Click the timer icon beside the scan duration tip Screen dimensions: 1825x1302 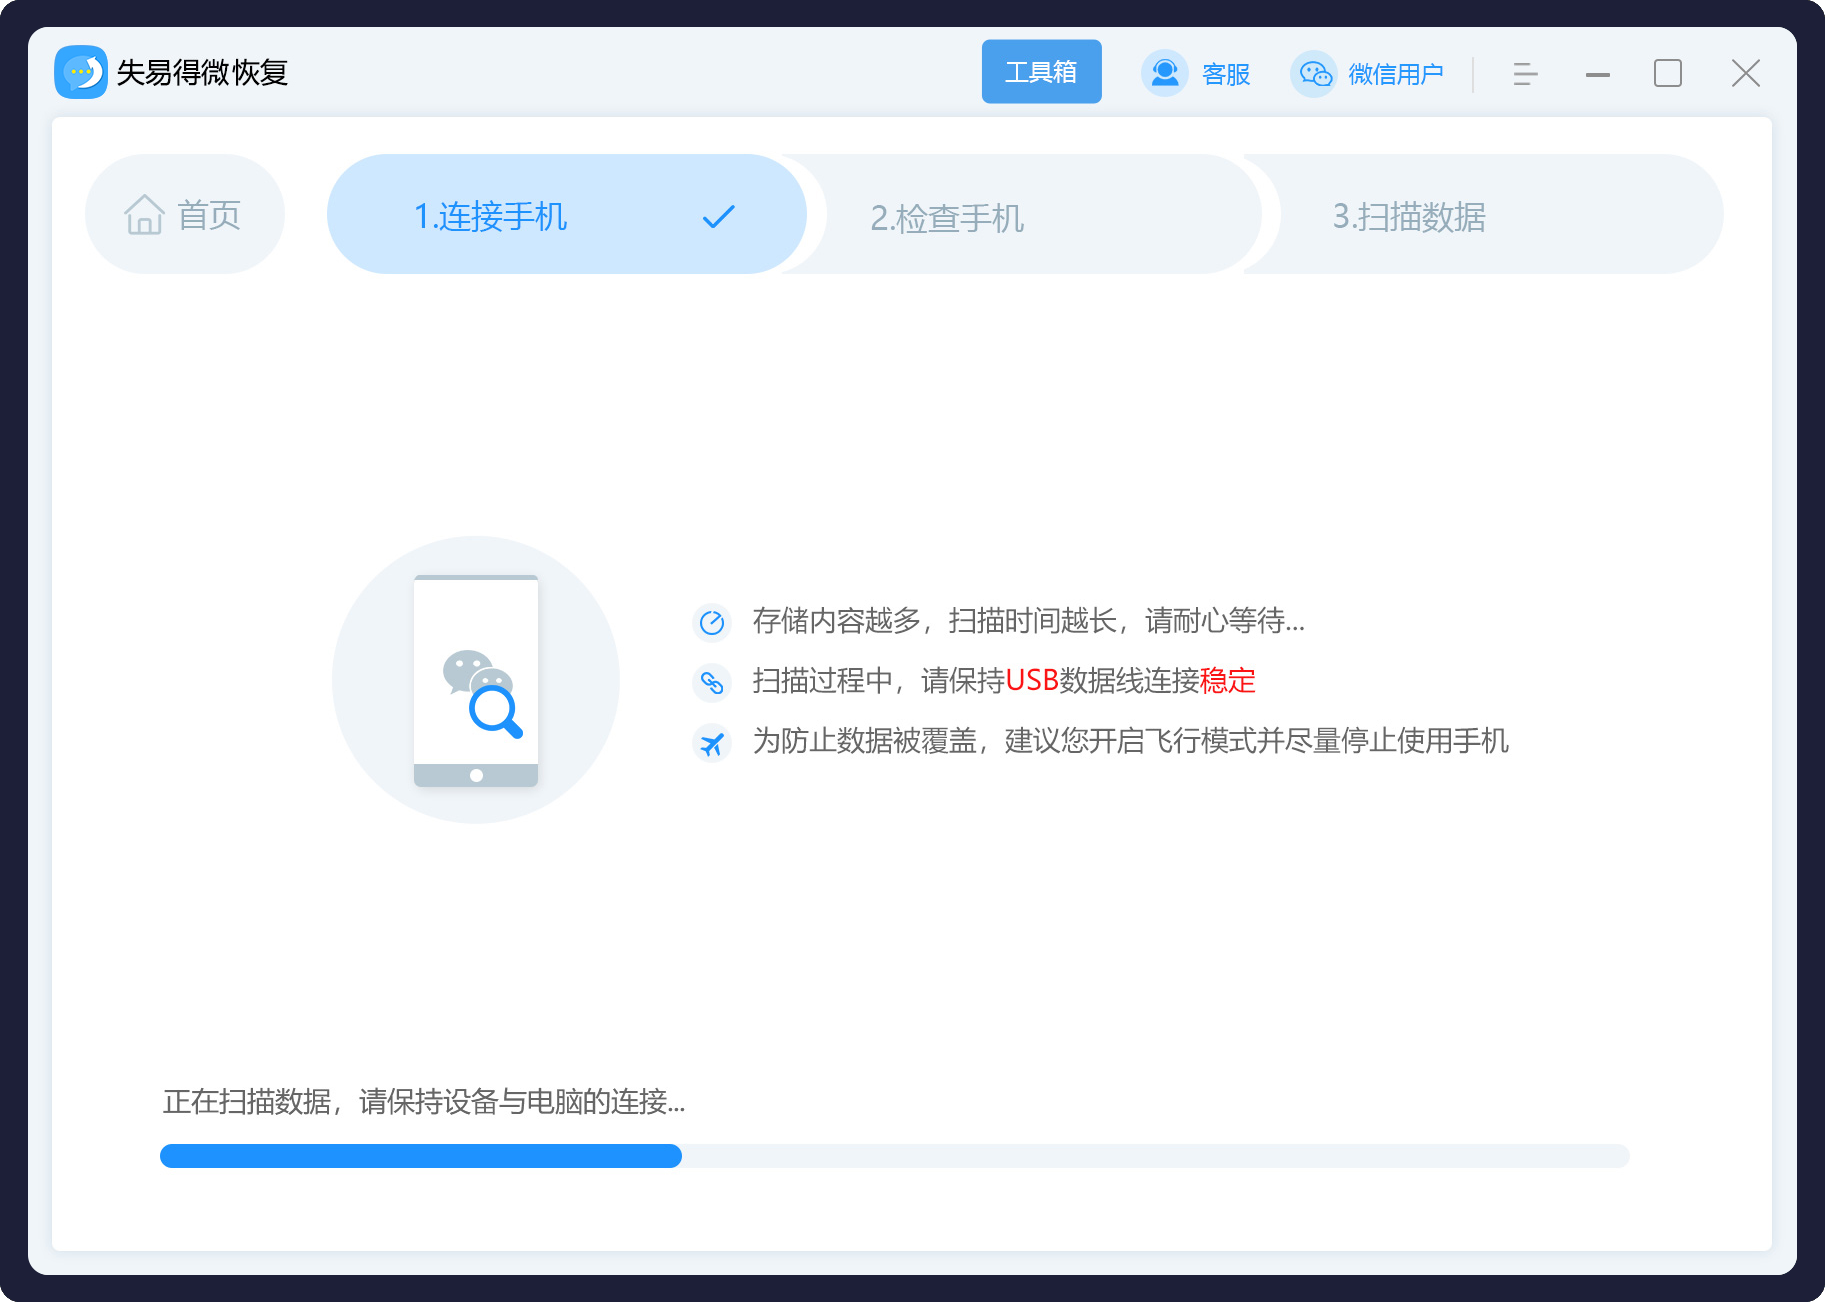(712, 622)
